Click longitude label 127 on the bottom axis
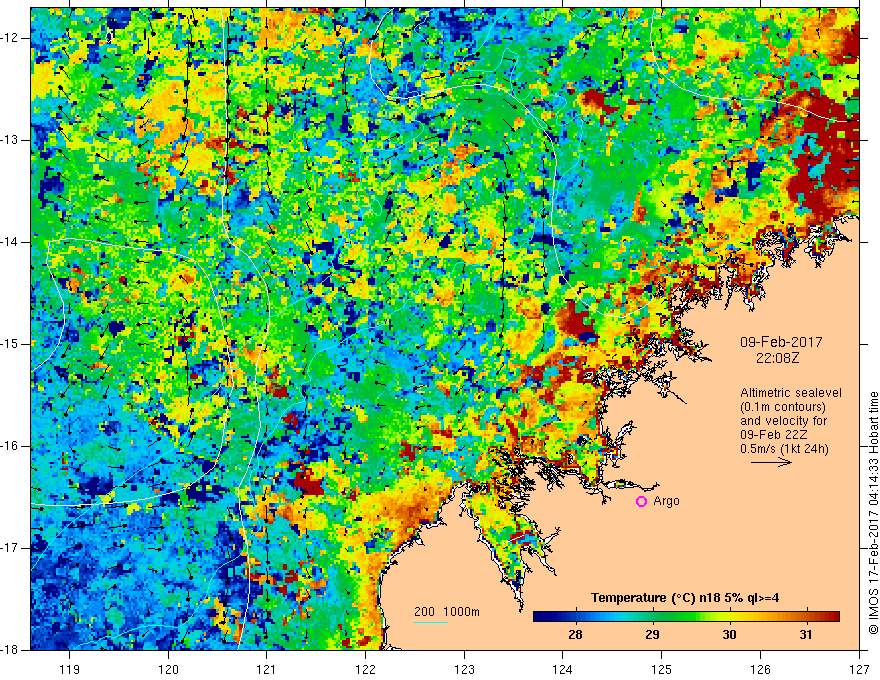This screenshot has width=880, height=680. pyautogui.click(x=859, y=669)
